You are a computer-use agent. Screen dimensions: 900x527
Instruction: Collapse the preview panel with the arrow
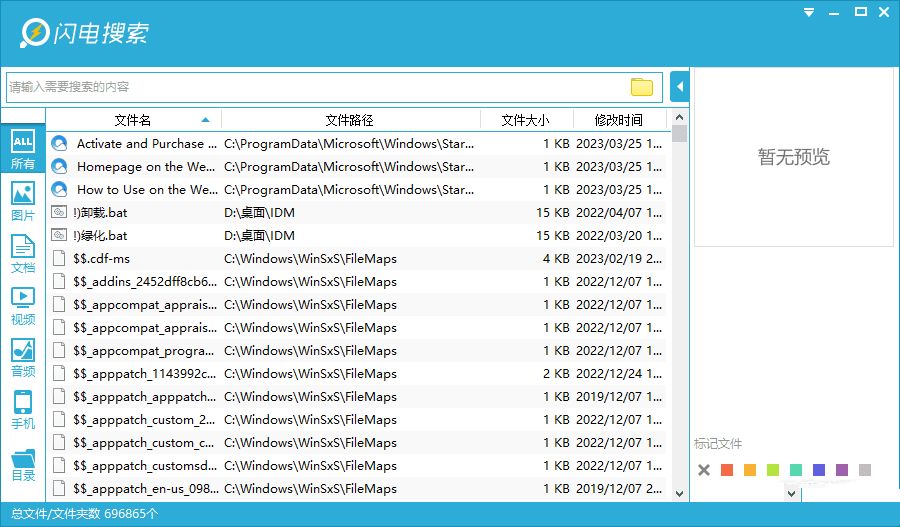pos(680,87)
